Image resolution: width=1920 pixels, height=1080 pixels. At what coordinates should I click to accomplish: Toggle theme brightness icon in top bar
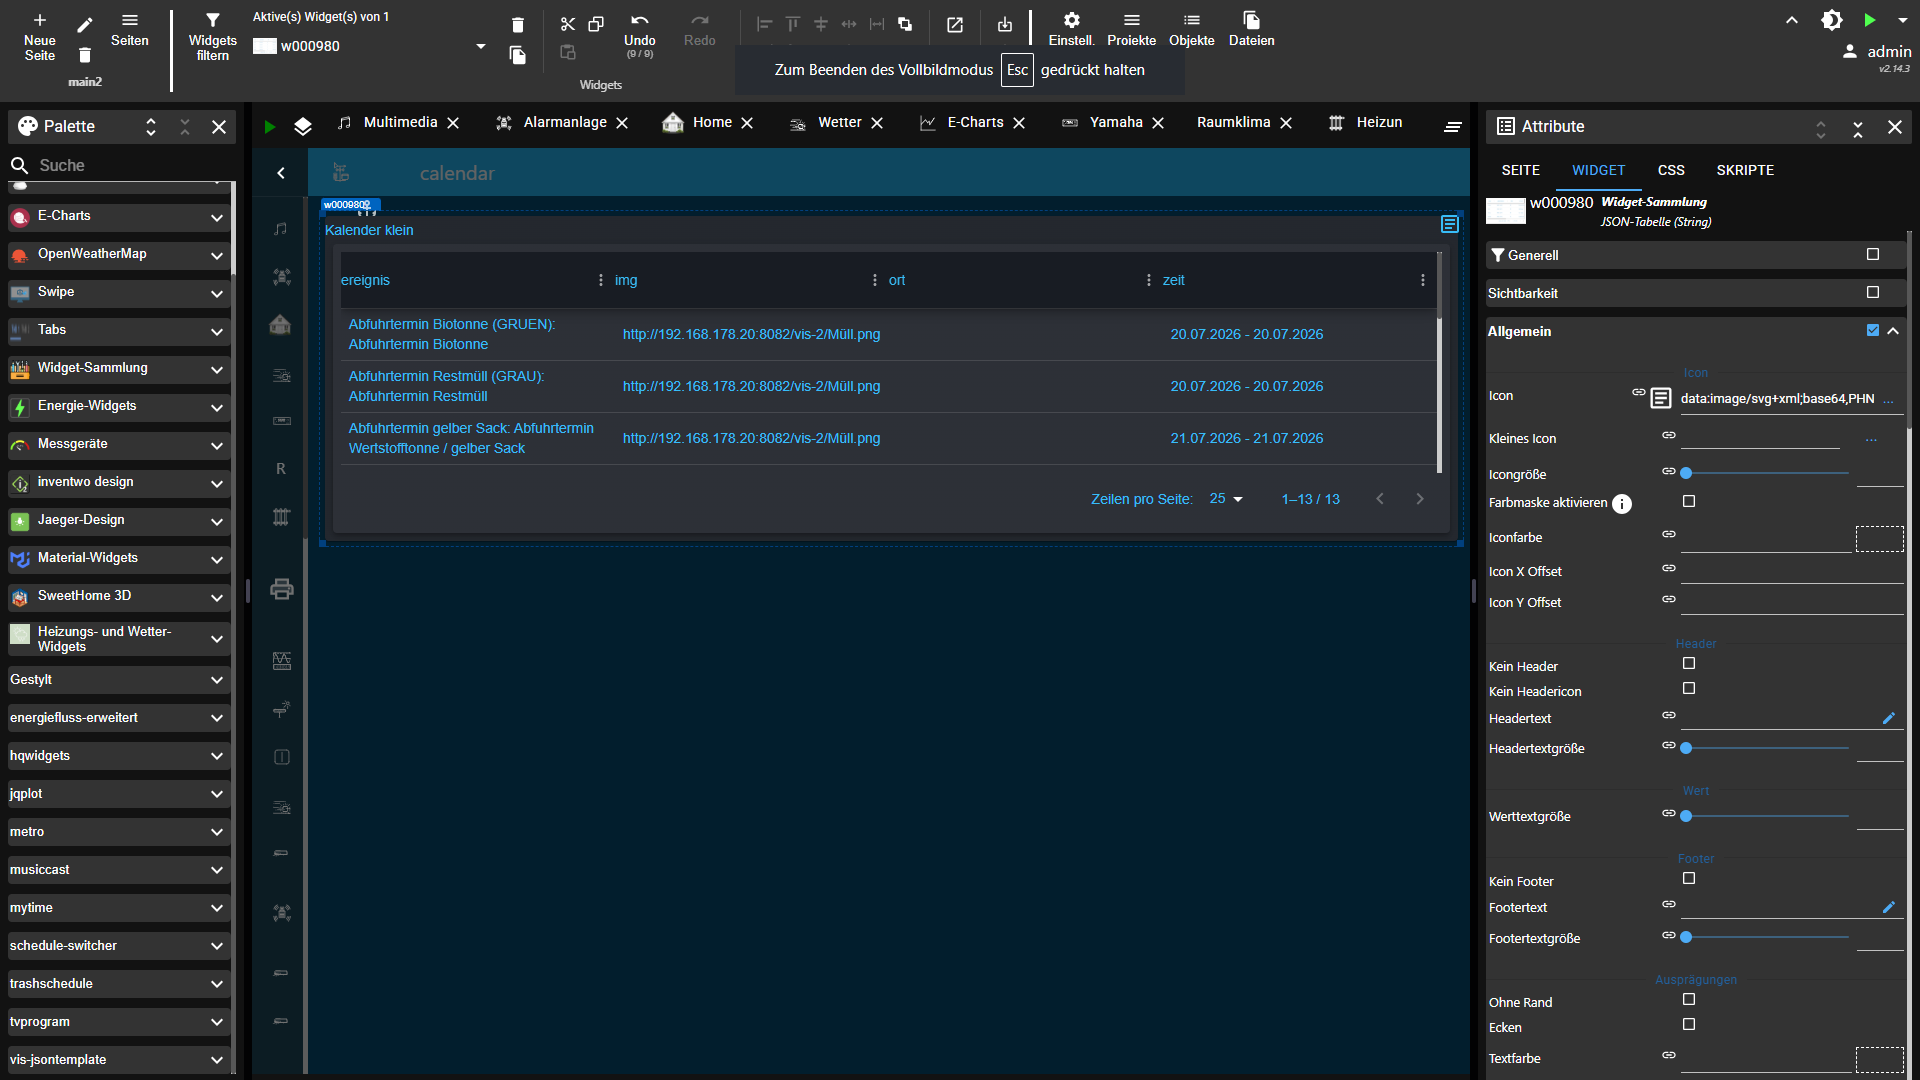1831,20
